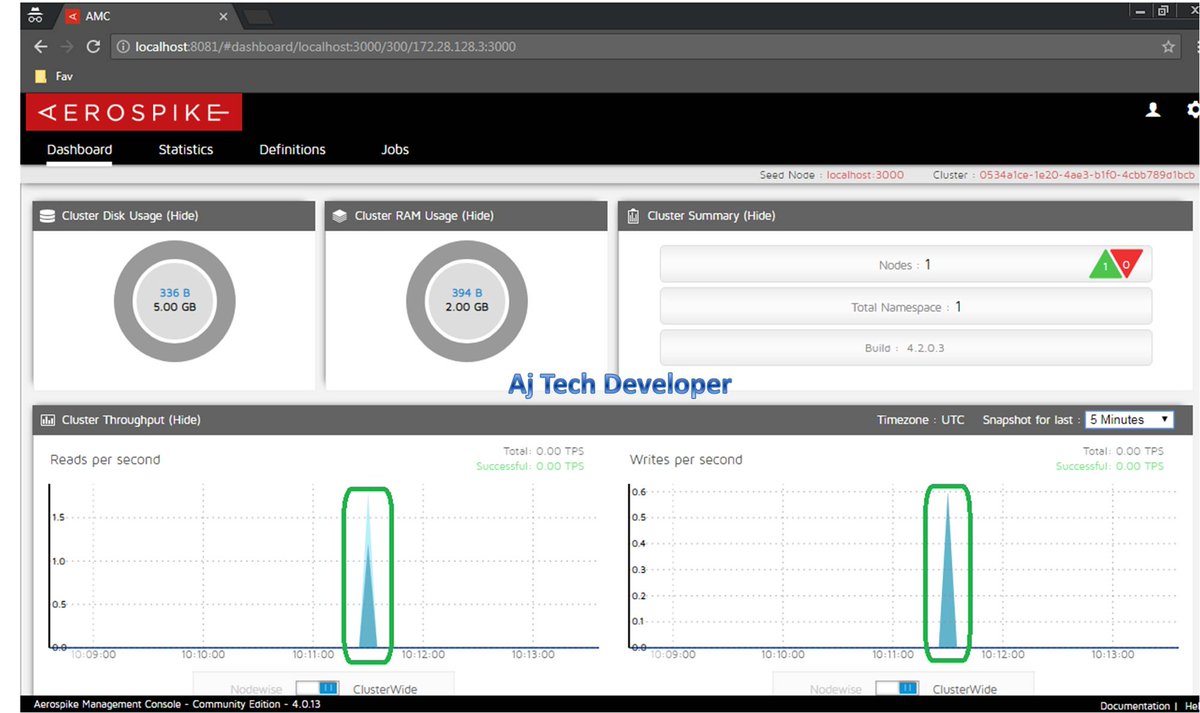The width and height of the screenshot is (1200, 713).
Task: Click the Nodes : 1 summary row
Action: 906,265
